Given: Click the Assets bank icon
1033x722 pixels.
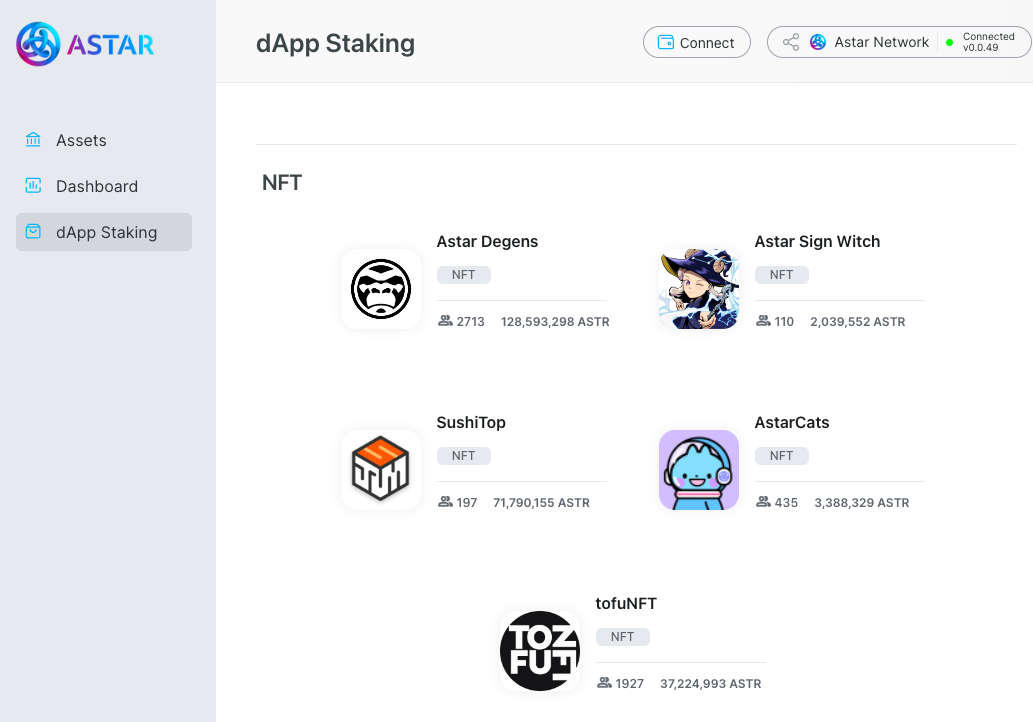Looking at the screenshot, I should [33, 140].
